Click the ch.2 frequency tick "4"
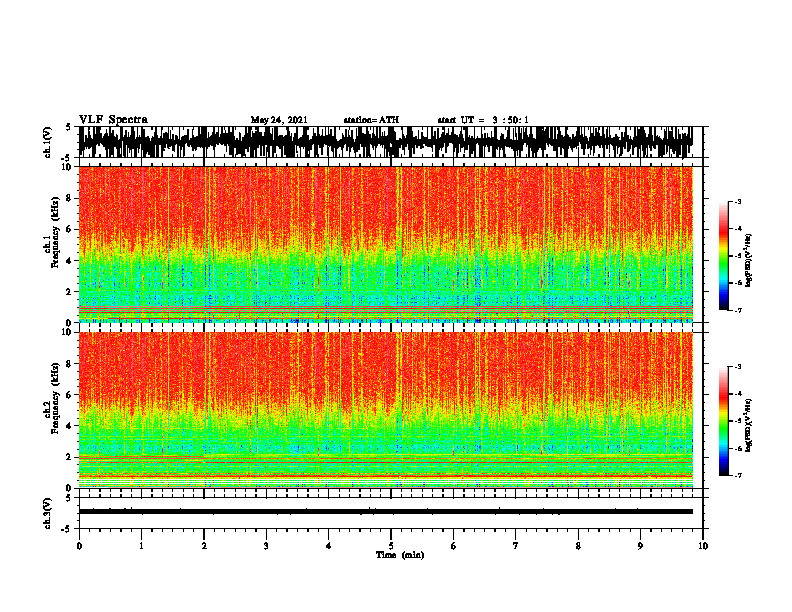The height and width of the screenshot is (612, 792). pos(70,426)
